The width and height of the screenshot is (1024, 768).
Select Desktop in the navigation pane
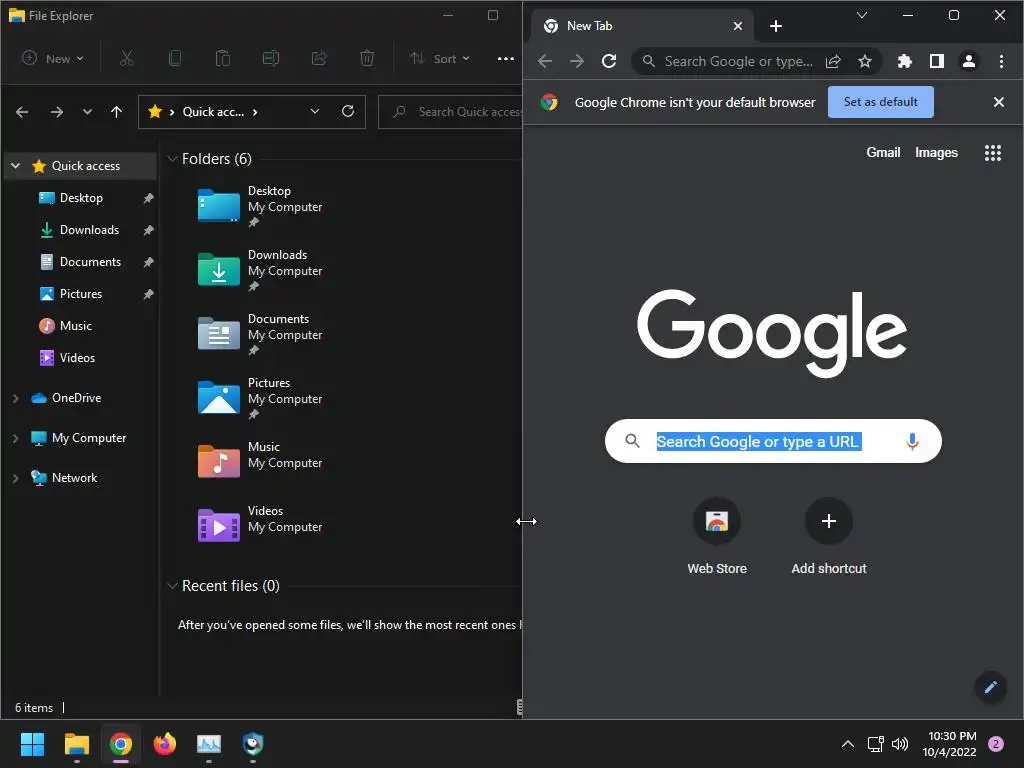pyautogui.click(x=81, y=198)
